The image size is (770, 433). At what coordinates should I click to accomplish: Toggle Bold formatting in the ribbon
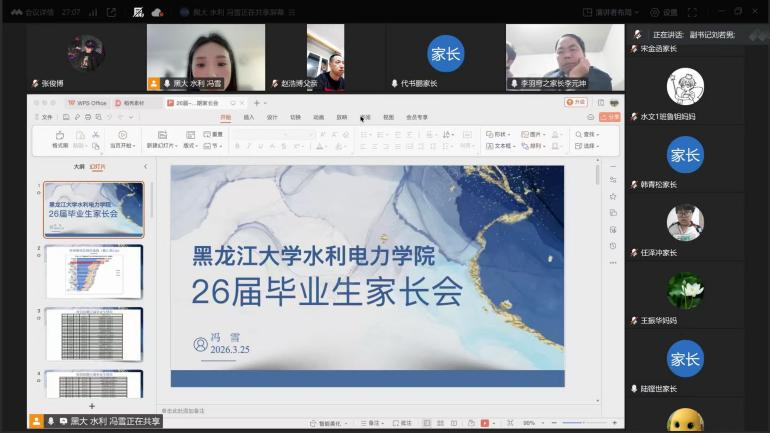click(x=237, y=146)
